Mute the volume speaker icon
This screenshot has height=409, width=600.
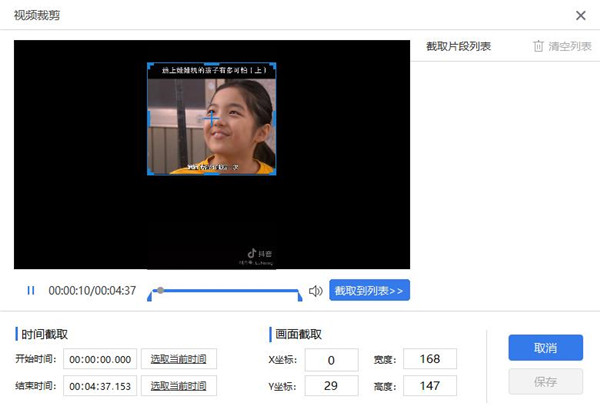pyautogui.click(x=316, y=291)
